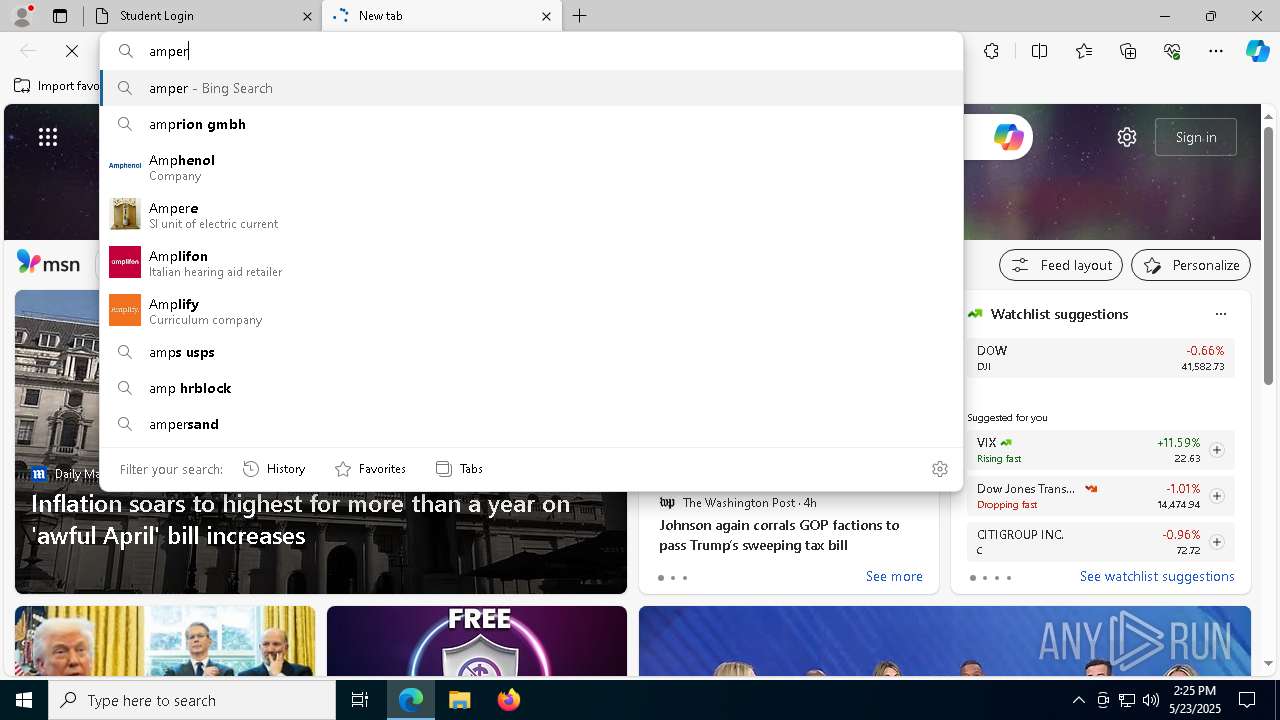Click taskbar search box
The height and width of the screenshot is (720, 1280).
pyautogui.click(x=192, y=700)
